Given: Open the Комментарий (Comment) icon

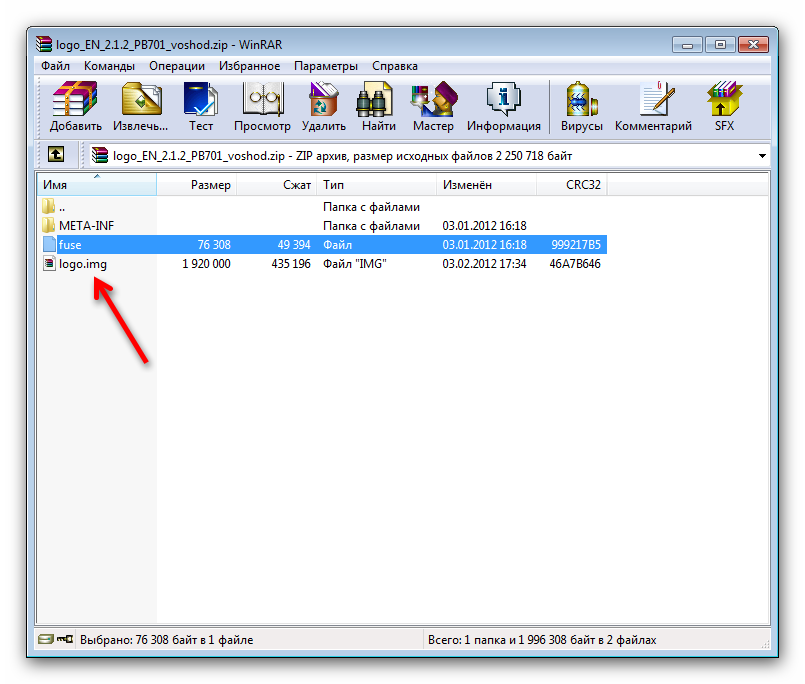Looking at the screenshot, I should (657, 99).
